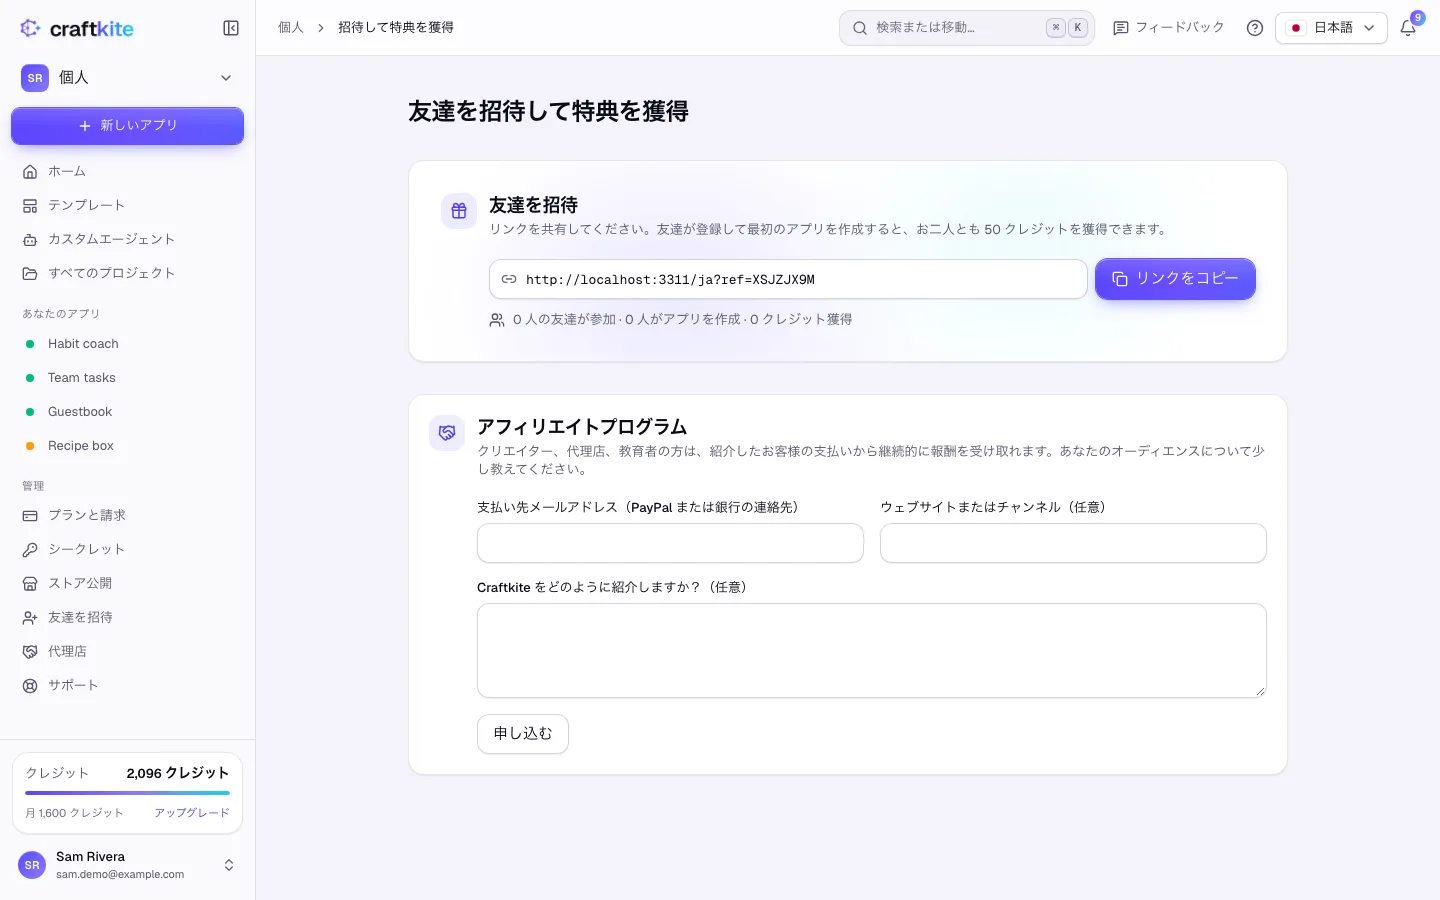This screenshot has width=1440, height=900.
Task: Click the handshake icon beside アフィリエイトプログラム
Action: click(x=447, y=433)
